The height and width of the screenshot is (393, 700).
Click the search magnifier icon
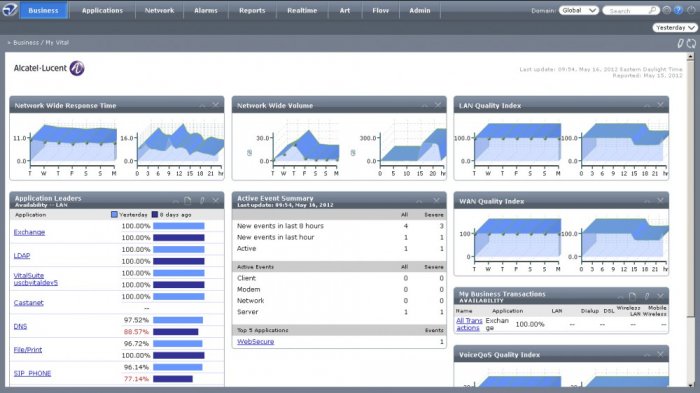(x=652, y=10)
